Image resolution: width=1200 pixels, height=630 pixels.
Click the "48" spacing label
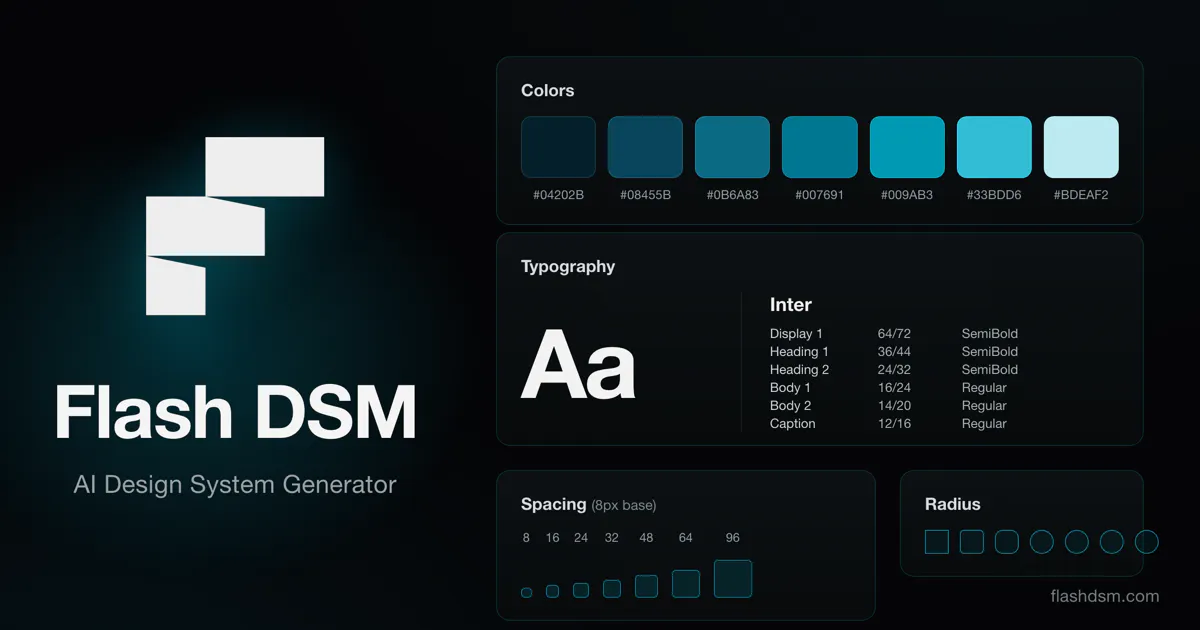[x=646, y=538]
